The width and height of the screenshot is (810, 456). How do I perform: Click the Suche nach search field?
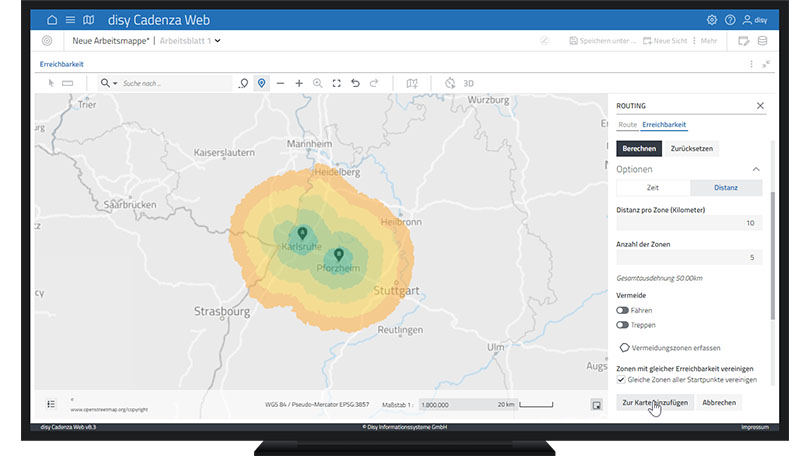pyautogui.click(x=176, y=83)
